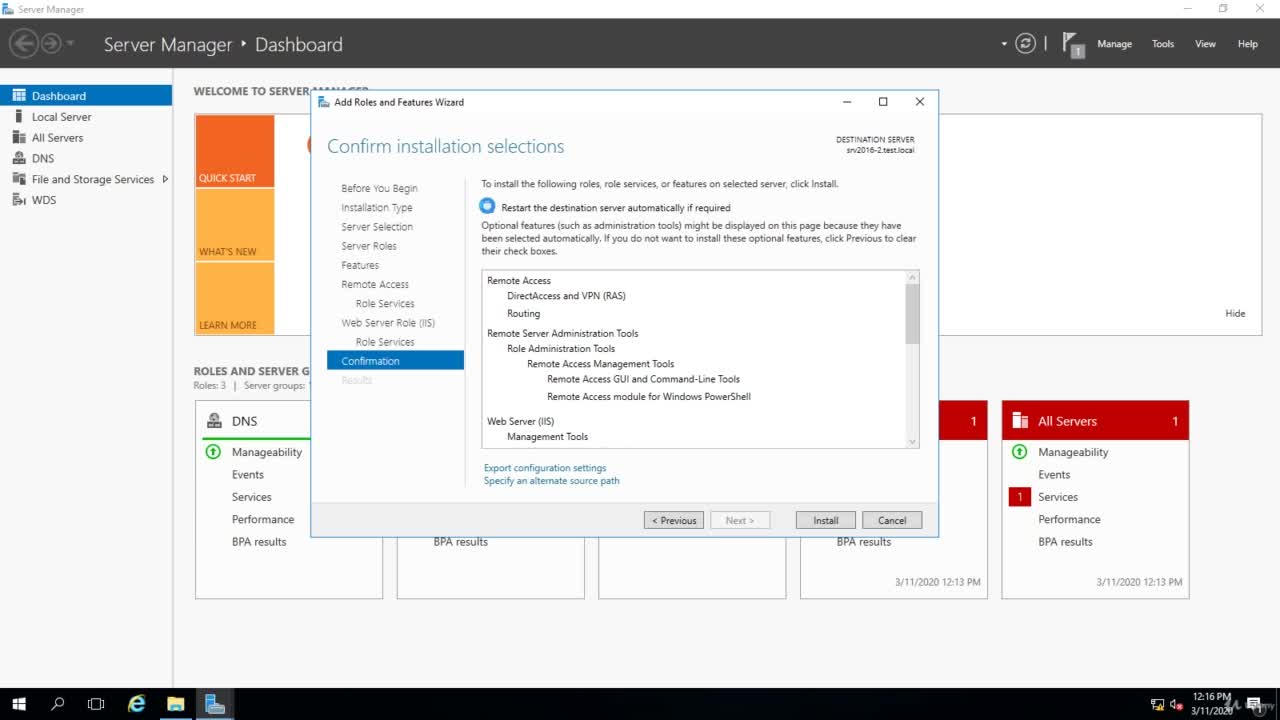Click Hide in the welcome panel

coord(1235,313)
